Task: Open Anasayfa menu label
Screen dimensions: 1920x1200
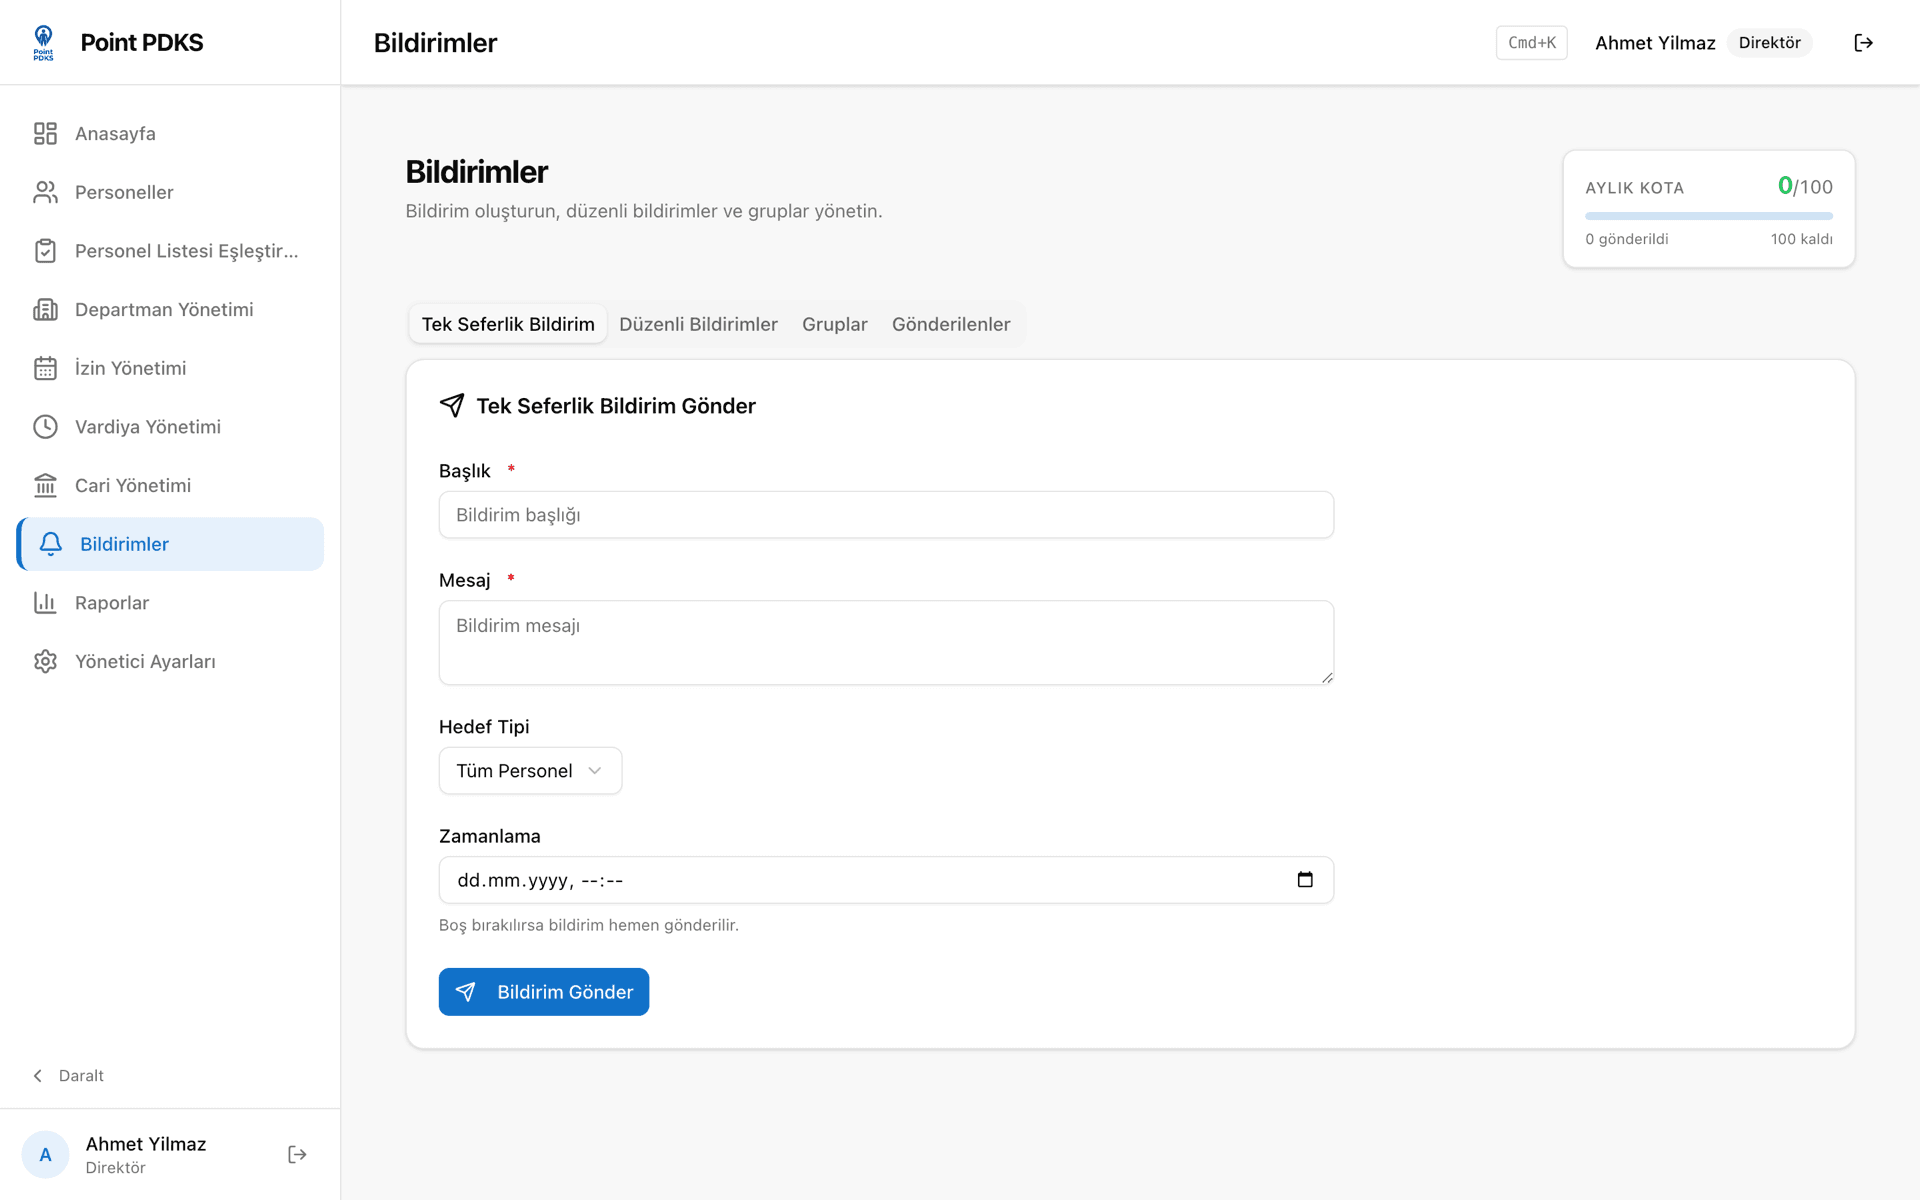Action: coord(115,134)
